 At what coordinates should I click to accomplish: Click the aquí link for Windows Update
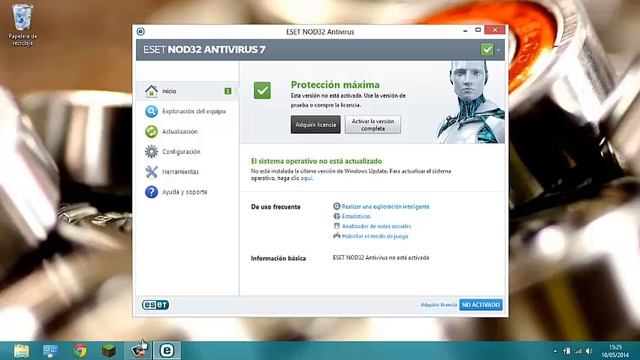click(307, 178)
